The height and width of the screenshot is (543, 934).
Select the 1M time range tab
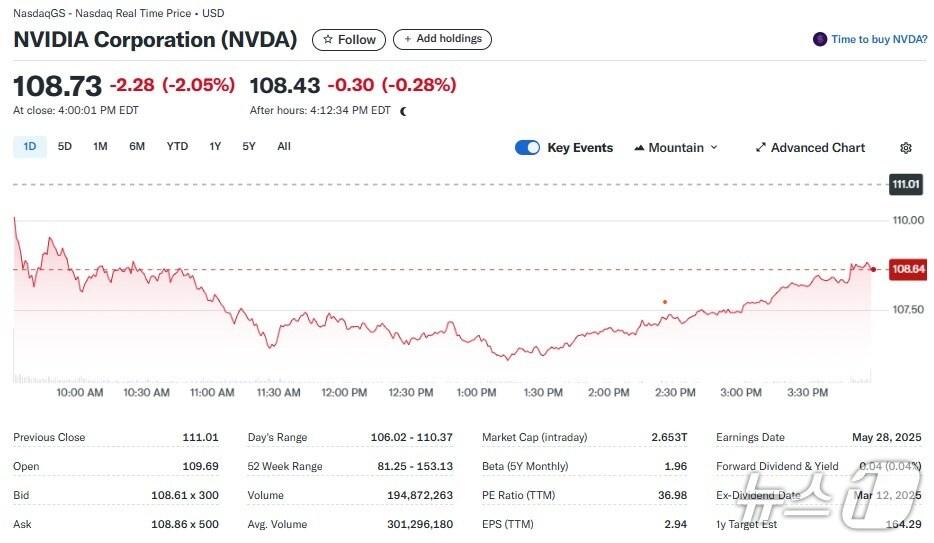point(100,147)
